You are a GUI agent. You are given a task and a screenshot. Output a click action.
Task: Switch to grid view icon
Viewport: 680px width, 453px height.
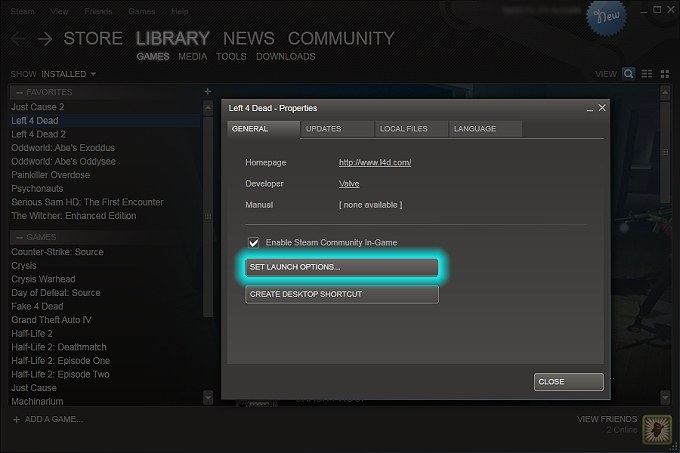pyautogui.click(x=665, y=74)
